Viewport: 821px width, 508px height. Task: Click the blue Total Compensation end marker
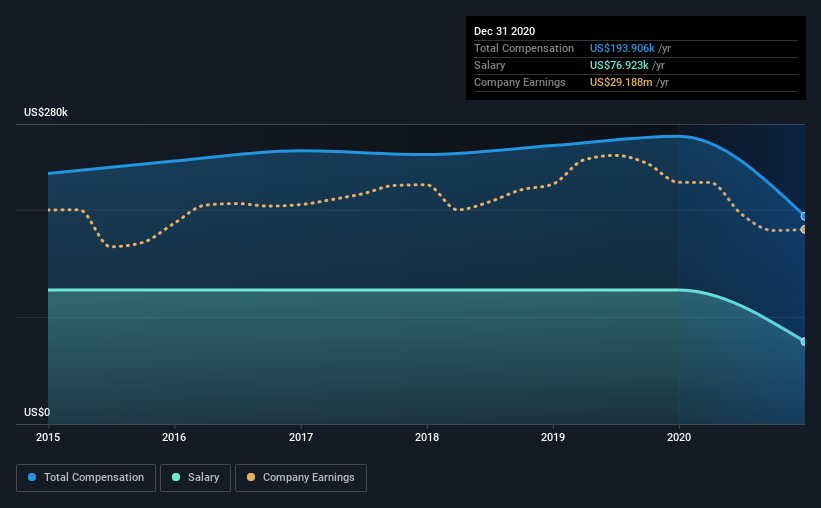click(803, 216)
